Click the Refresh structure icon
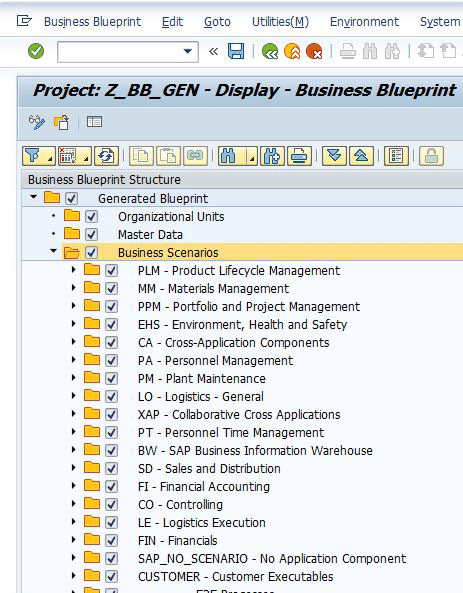Viewport: 463px width, 593px height. [106, 156]
